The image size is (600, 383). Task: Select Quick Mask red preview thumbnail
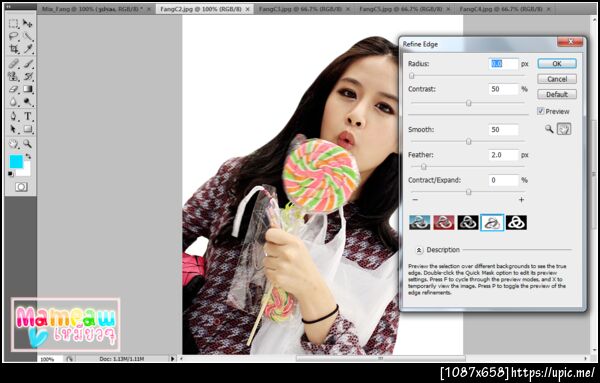coord(443,222)
